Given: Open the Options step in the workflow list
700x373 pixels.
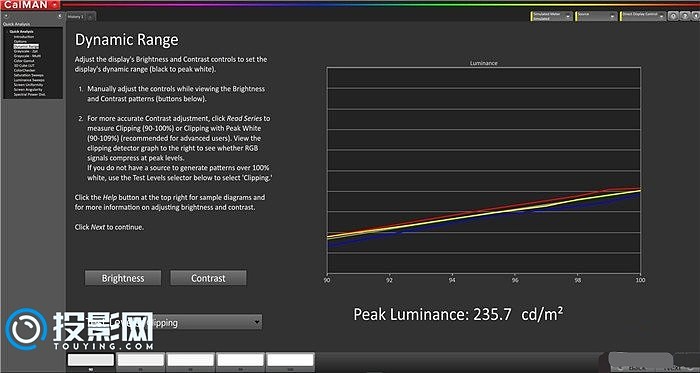Looking at the screenshot, I should point(20,41).
